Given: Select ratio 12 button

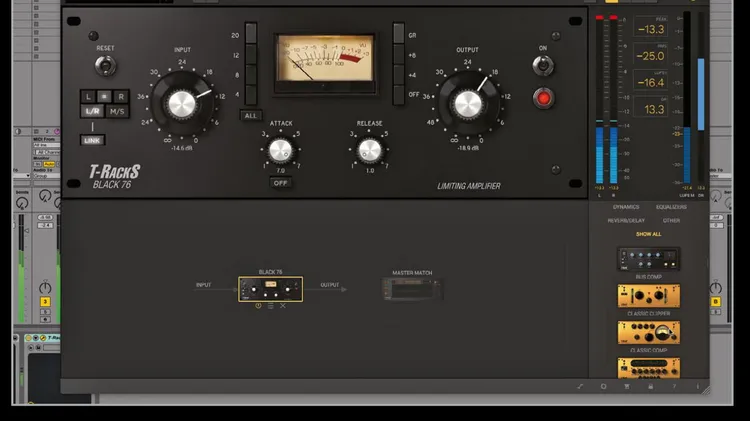Looking at the screenshot, I should [x=251, y=55].
